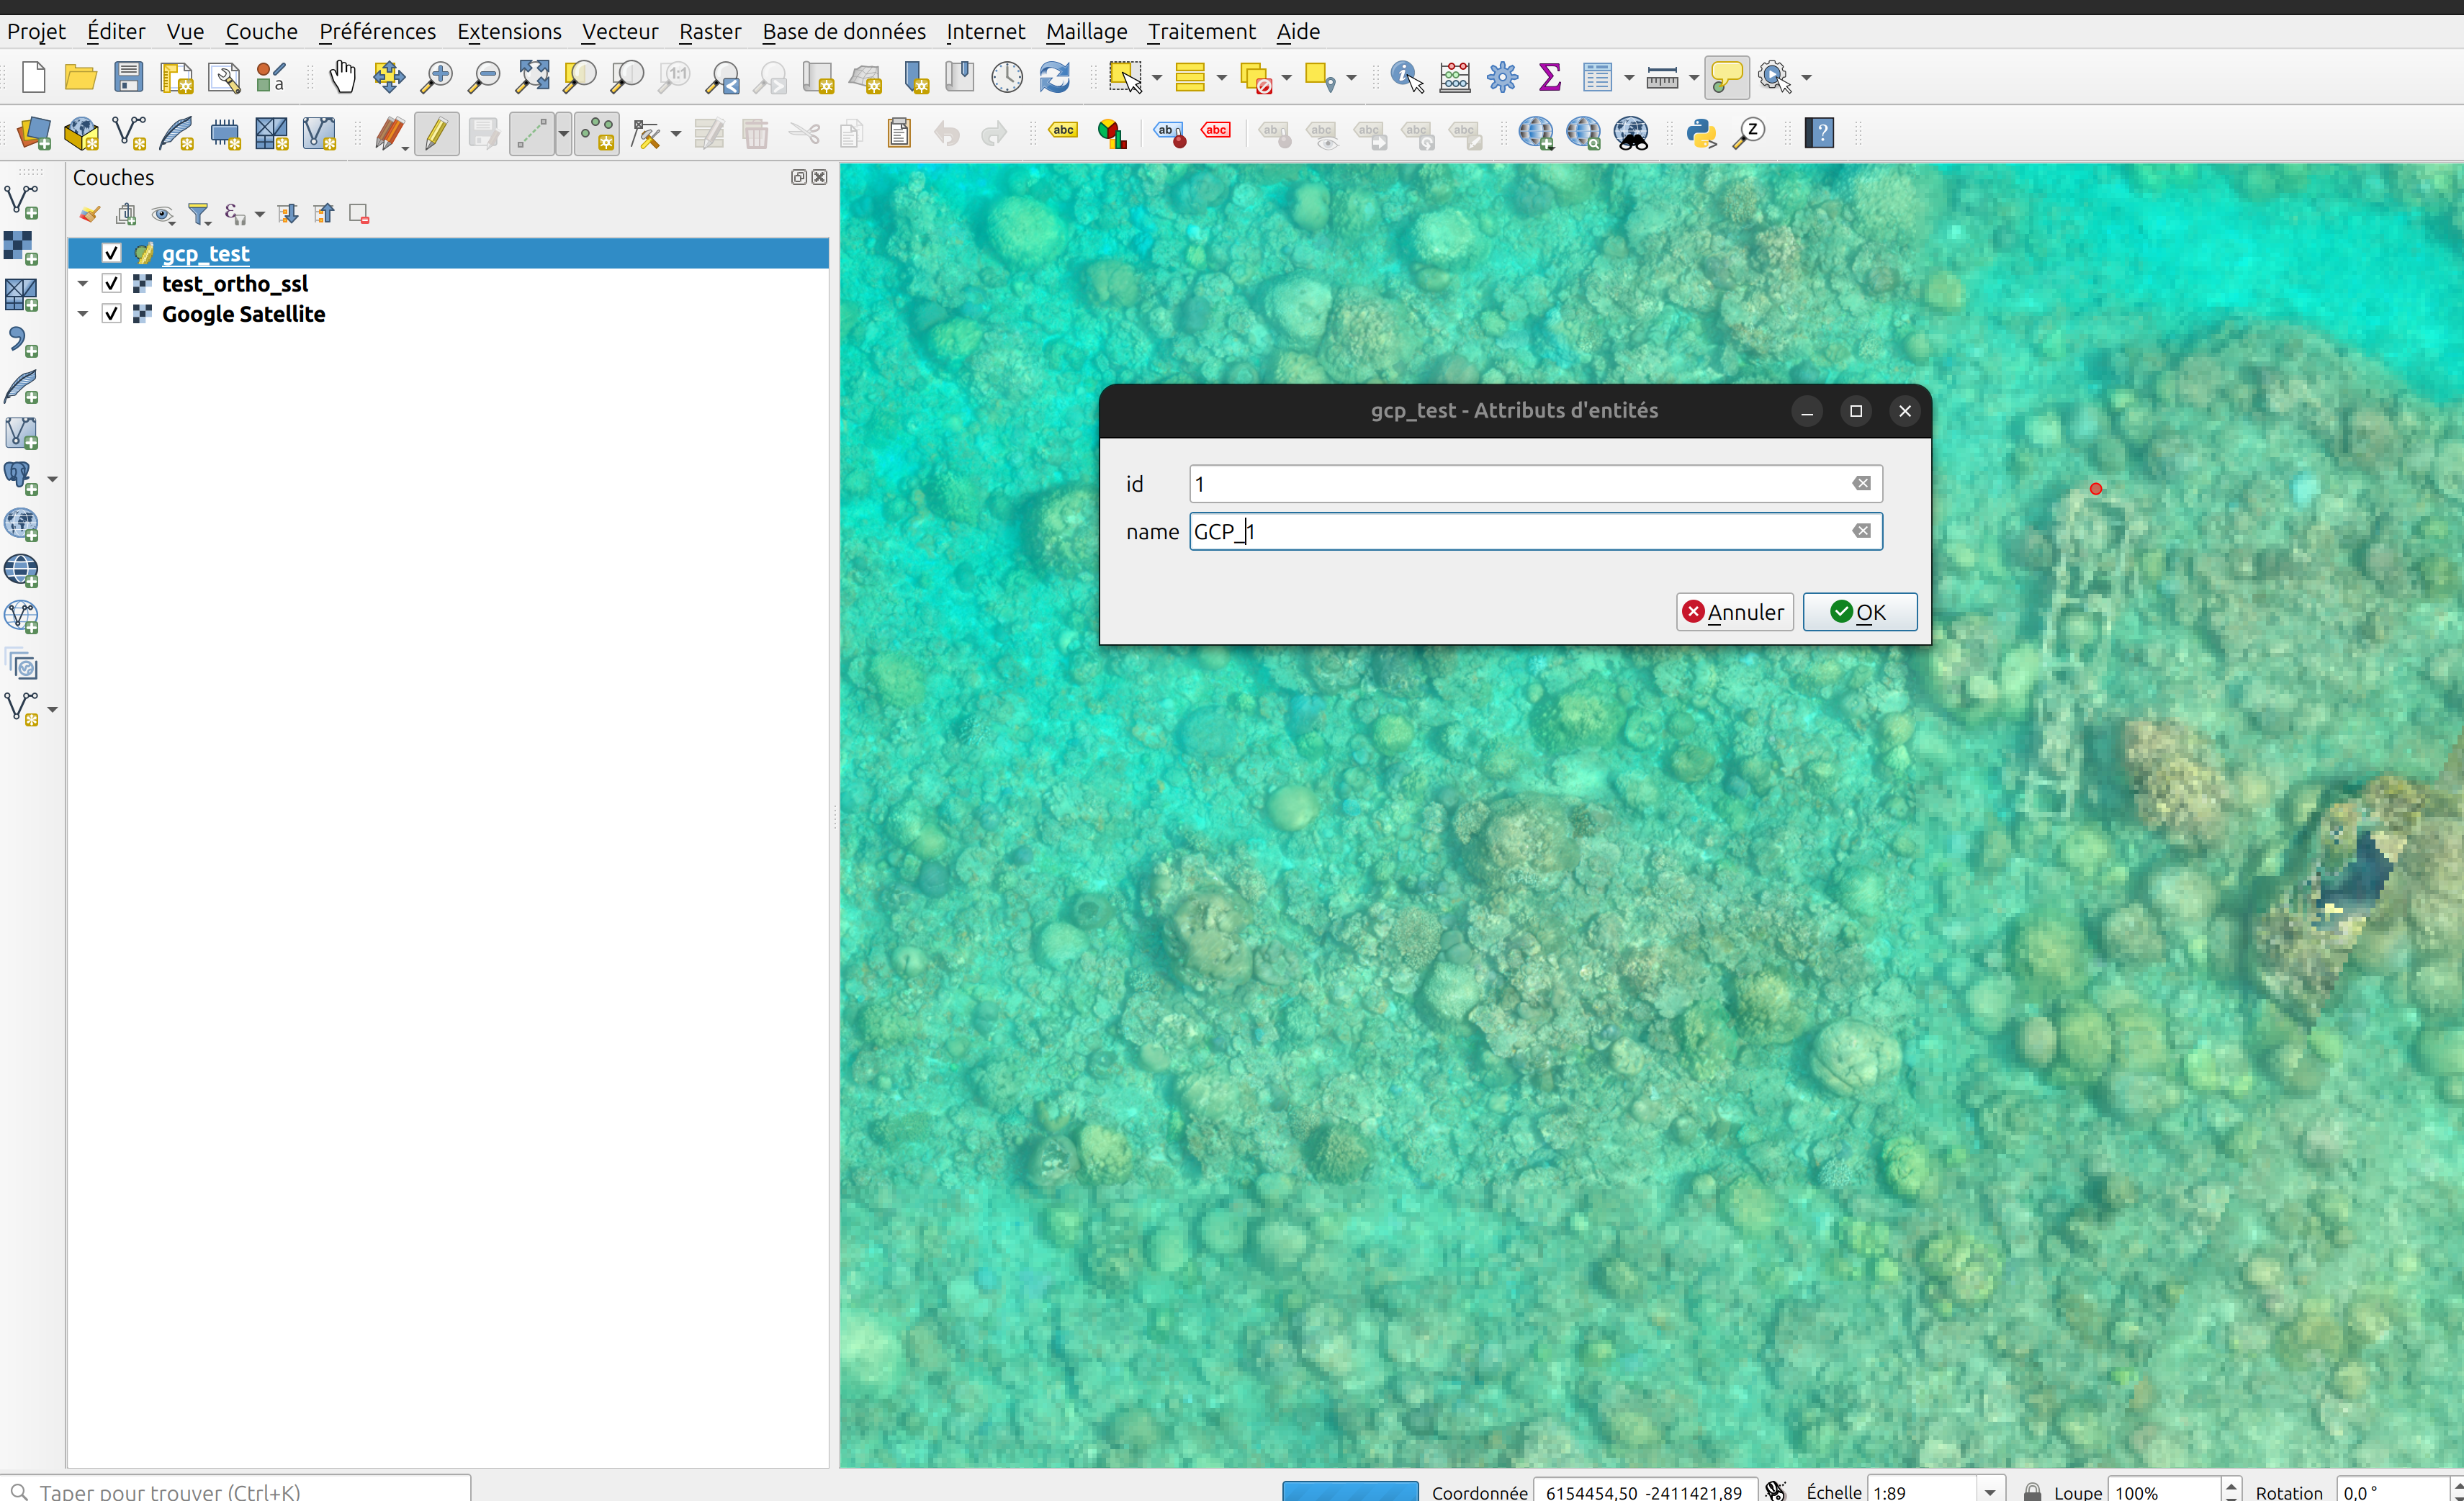Click the Zoom In magnifier icon
Viewport: 2464px width, 1501px height.
[436, 77]
